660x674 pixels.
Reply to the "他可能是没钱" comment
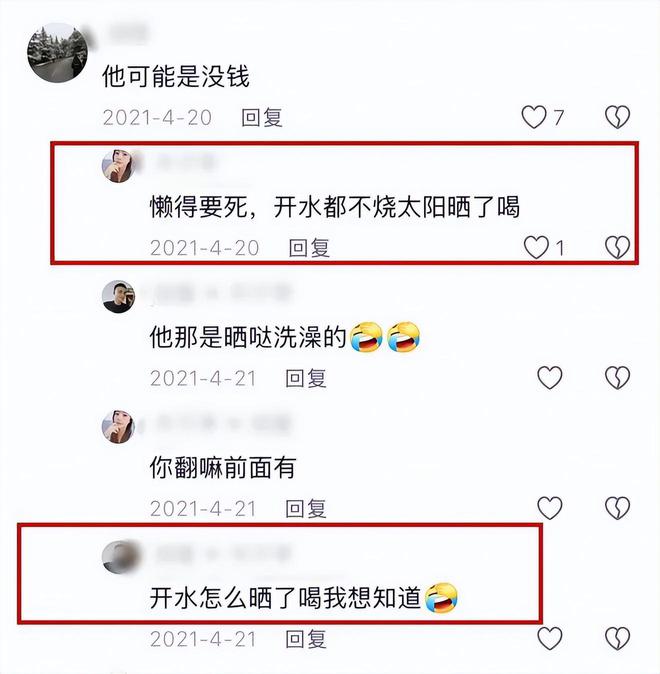(262, 117)
